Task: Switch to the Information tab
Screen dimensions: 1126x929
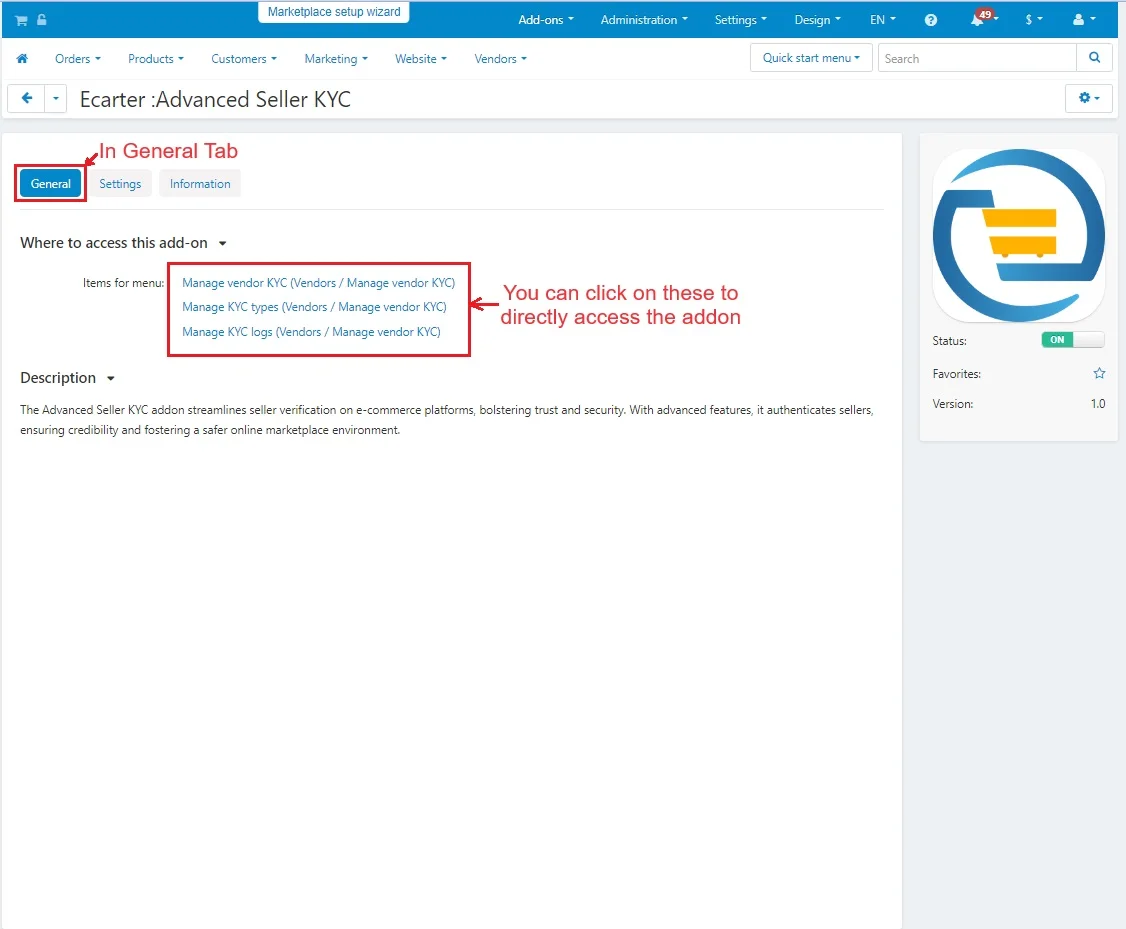Action: (x=200, y=184)
